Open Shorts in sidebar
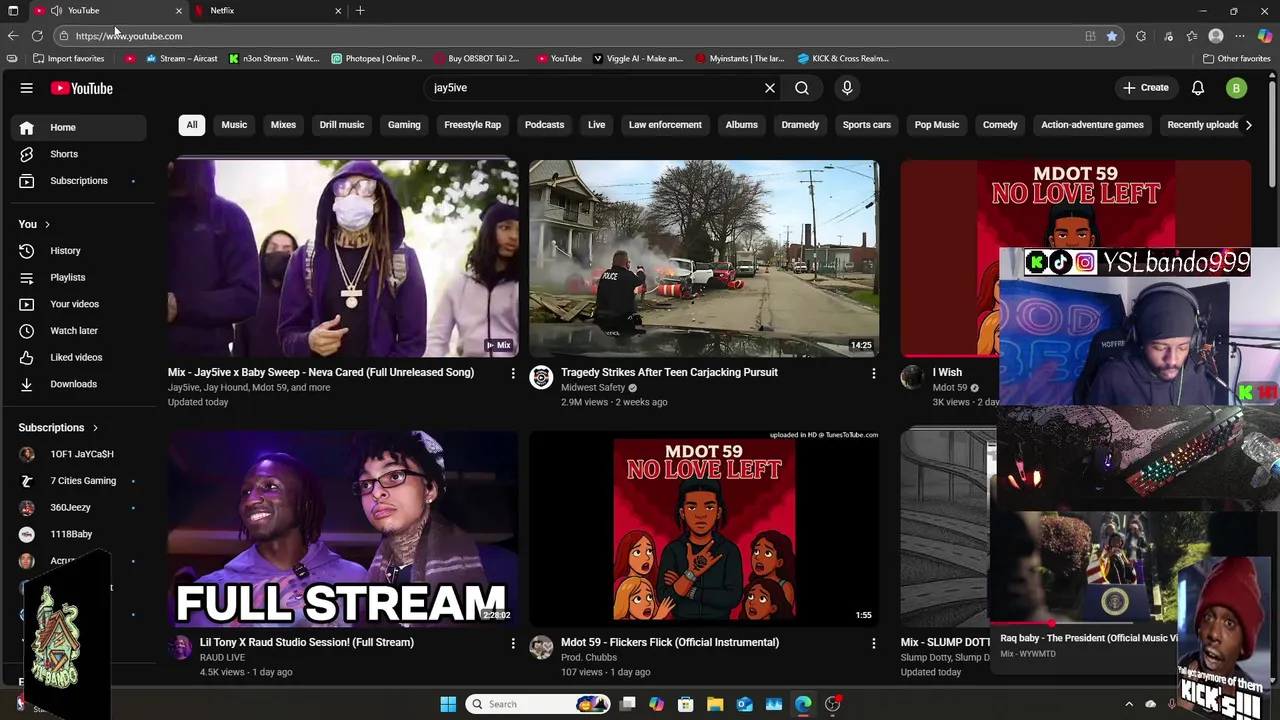This screenshot has height=720, width=1280. [x=80, y=154]
